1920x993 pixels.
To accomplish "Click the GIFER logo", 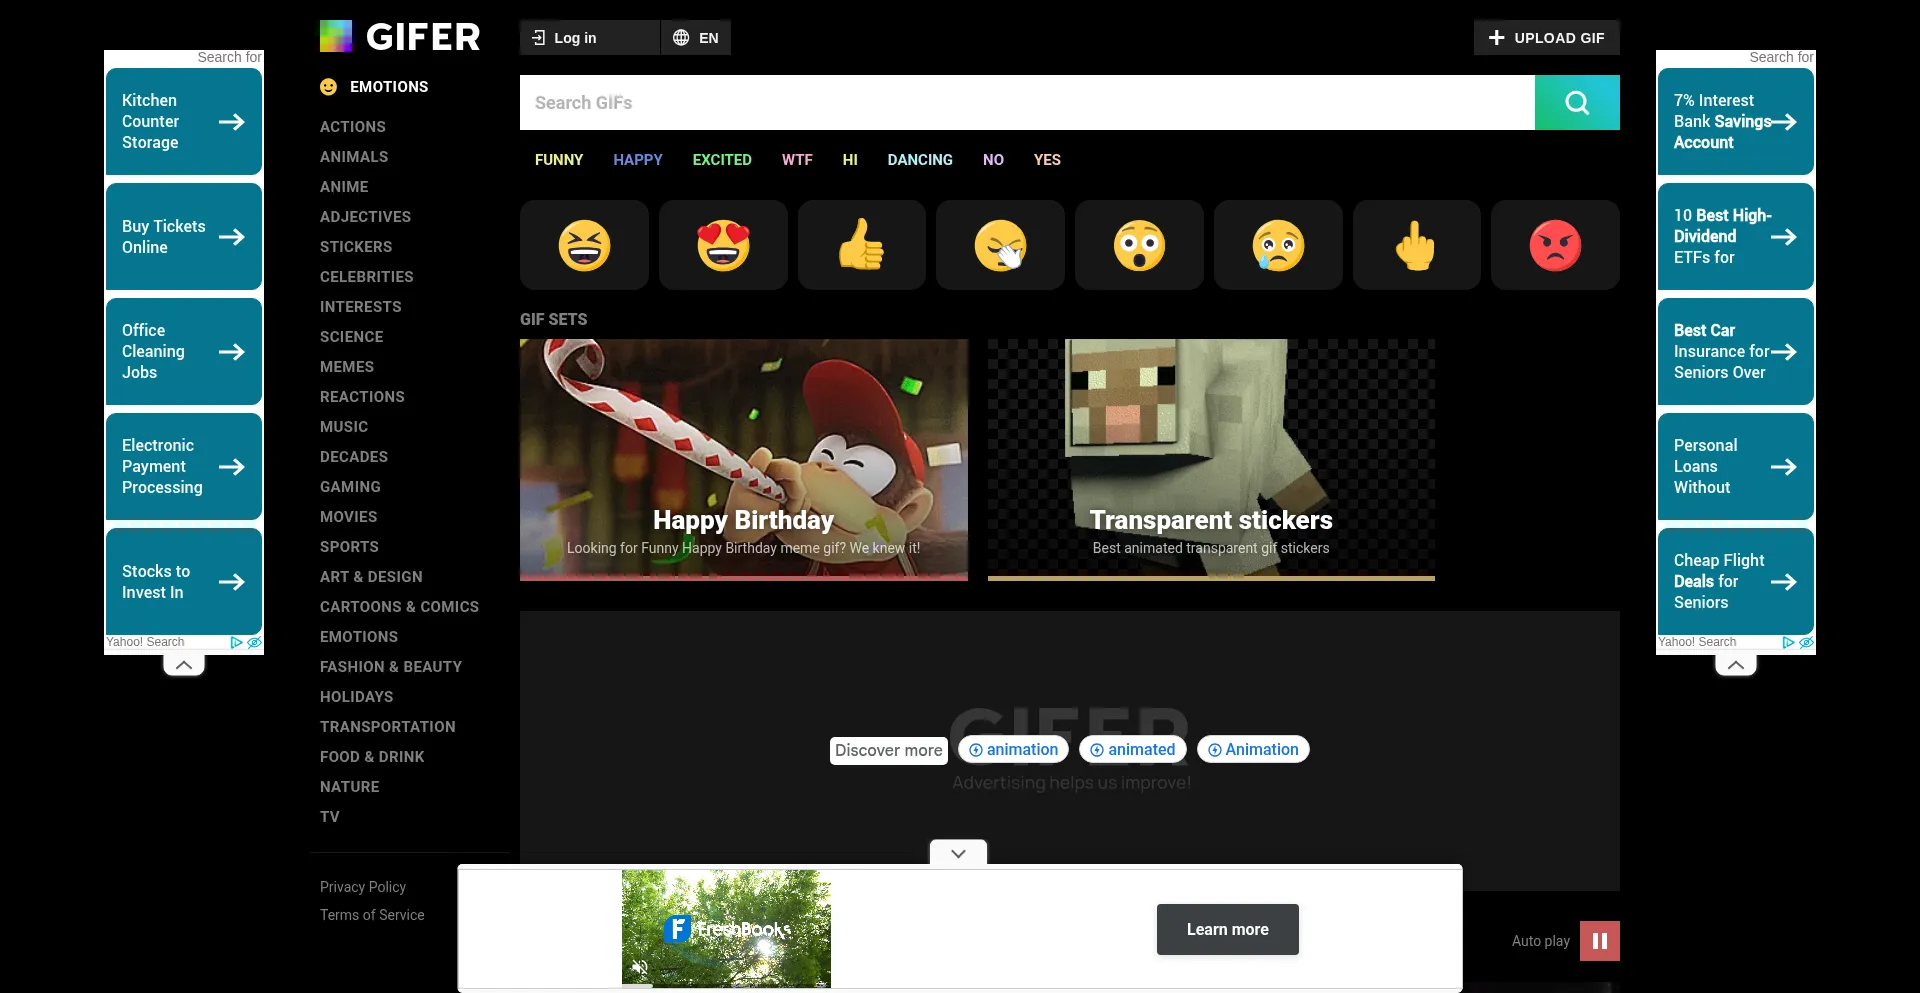I will point(399,36).
